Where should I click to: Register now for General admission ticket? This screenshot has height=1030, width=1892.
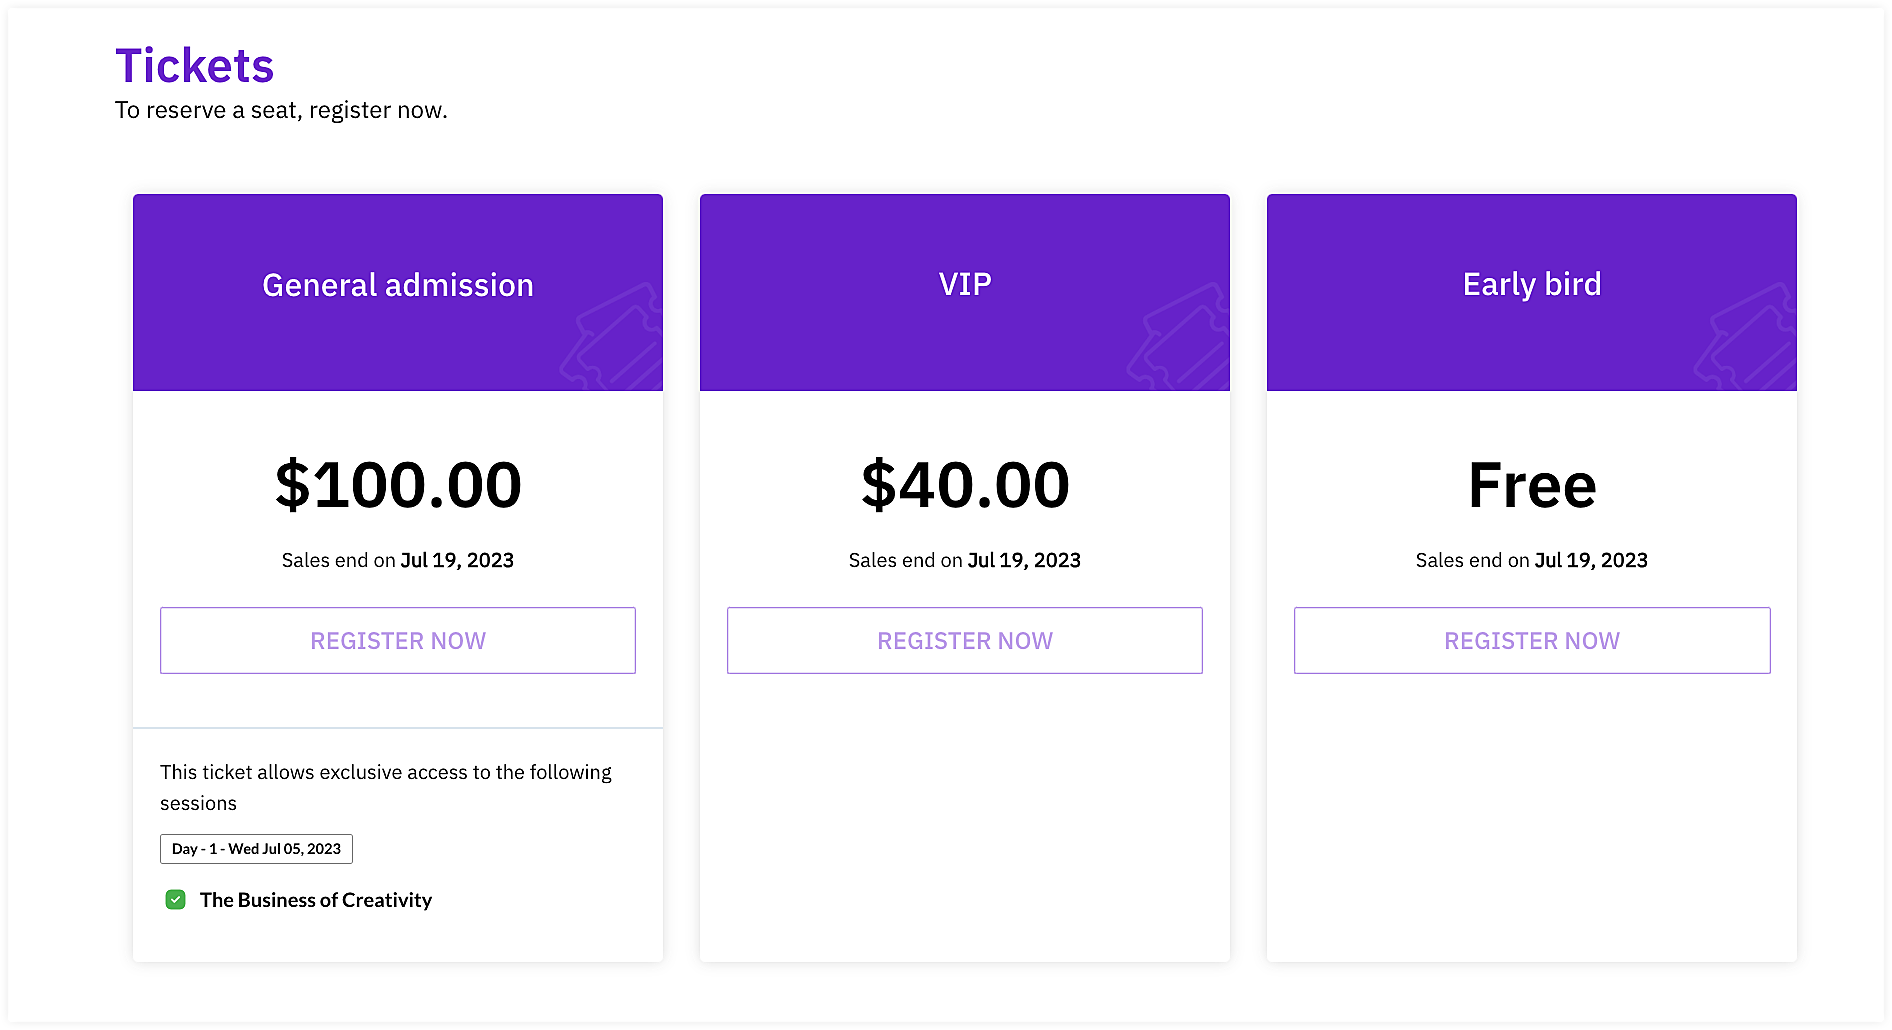398,641
